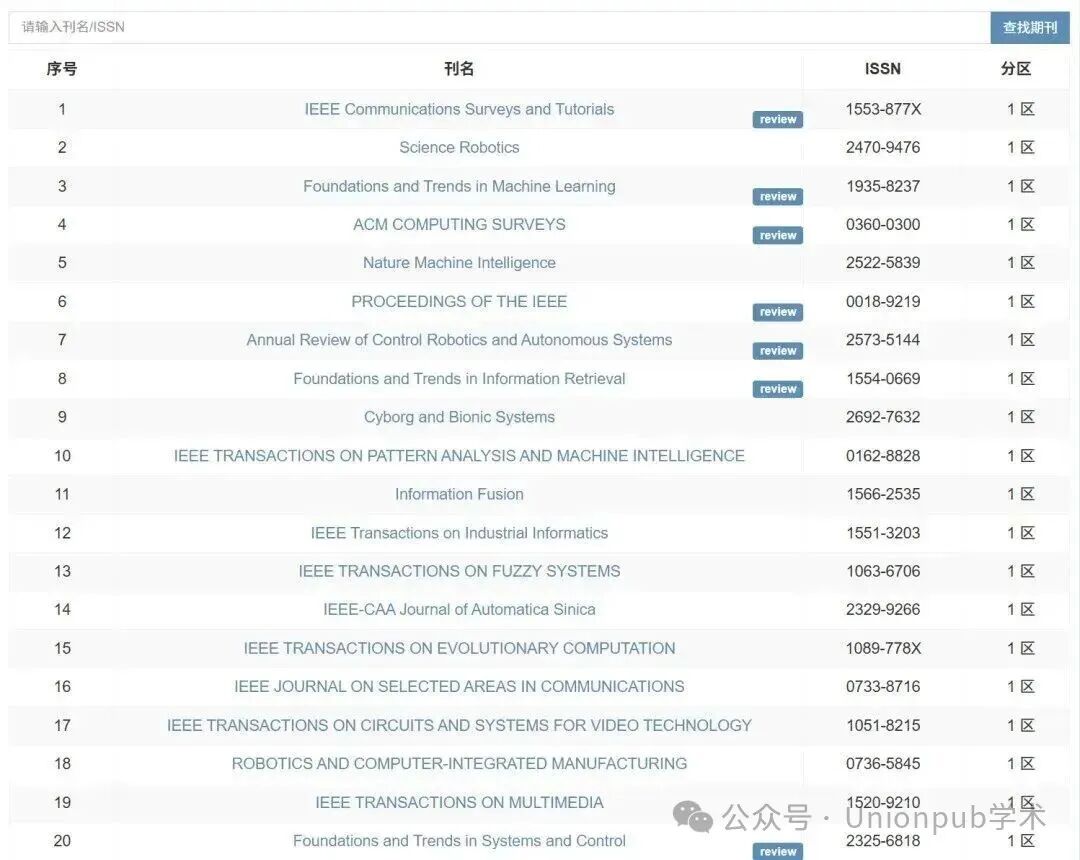Select ISSN 2573-5144 cell
Screen dimensions: 1080x860
883,339
